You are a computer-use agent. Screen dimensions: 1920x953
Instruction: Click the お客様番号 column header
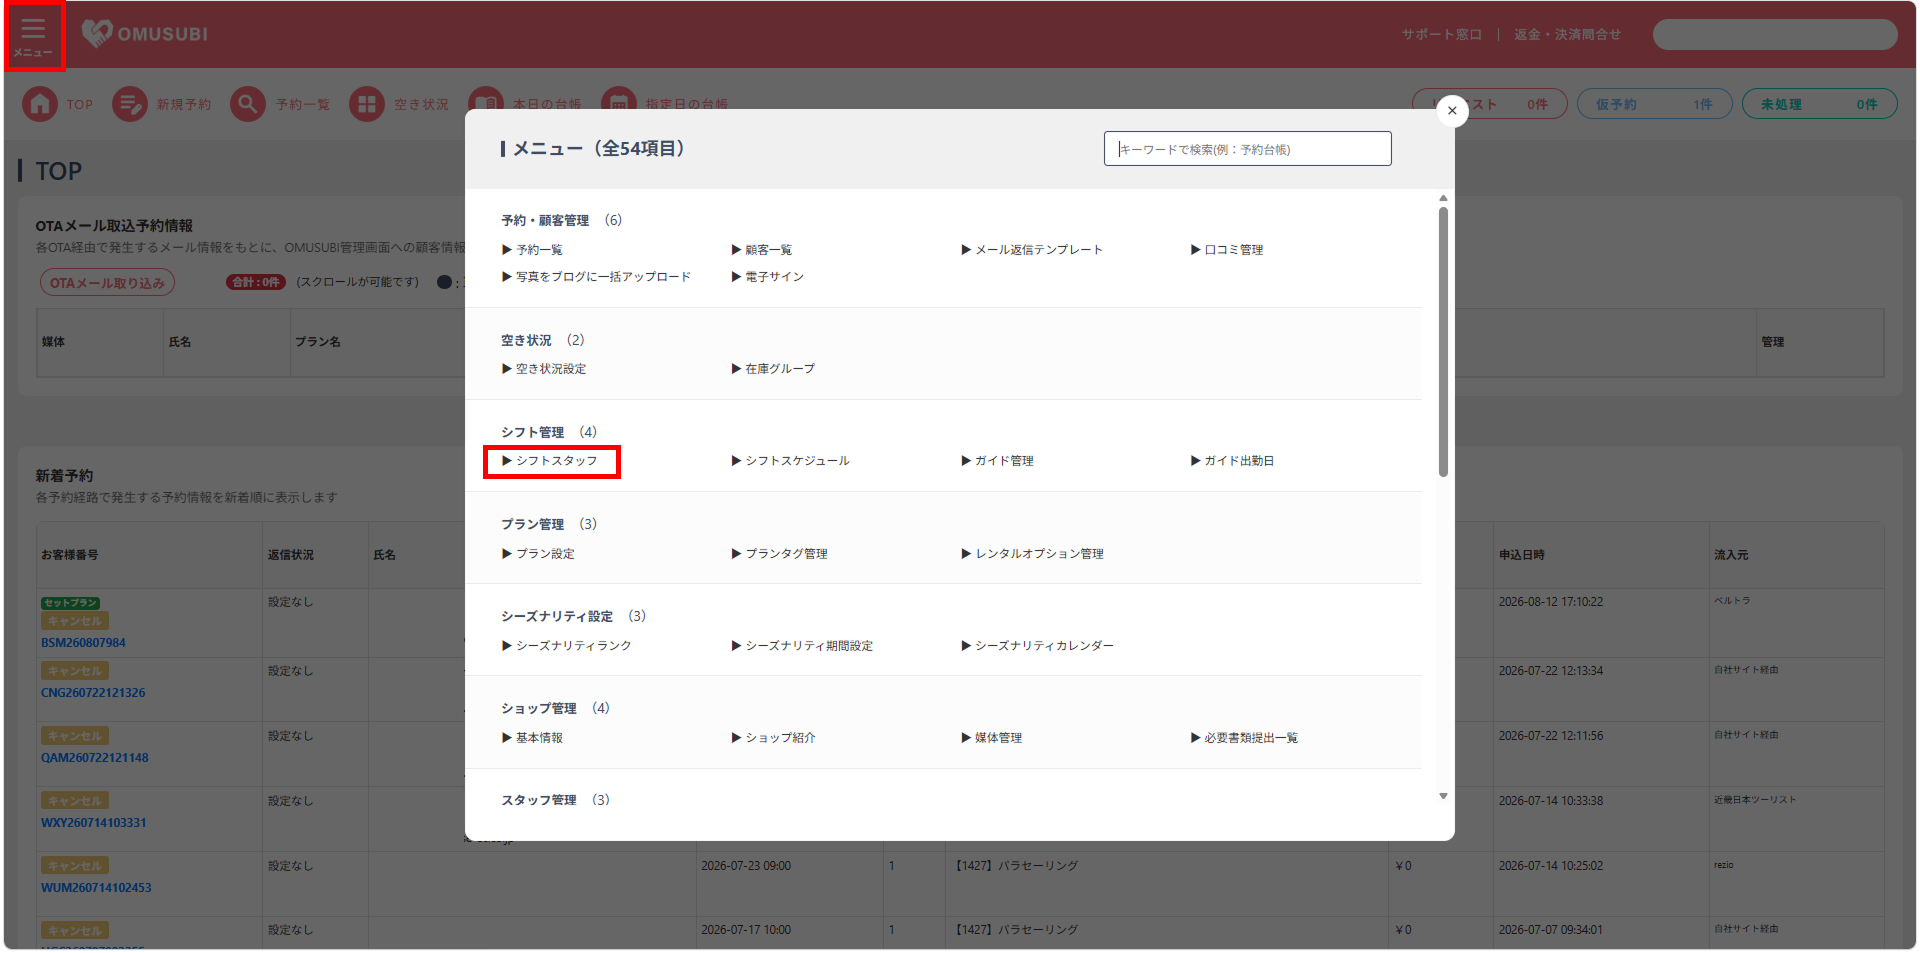point(69,555)
